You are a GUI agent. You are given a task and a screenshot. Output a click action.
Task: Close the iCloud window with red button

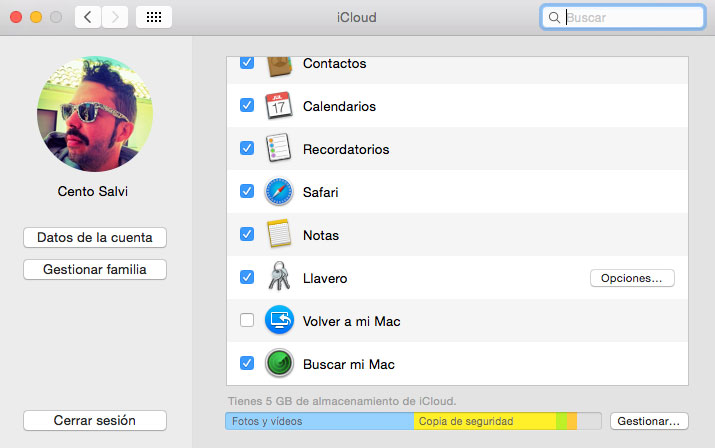tap(16, 17)
